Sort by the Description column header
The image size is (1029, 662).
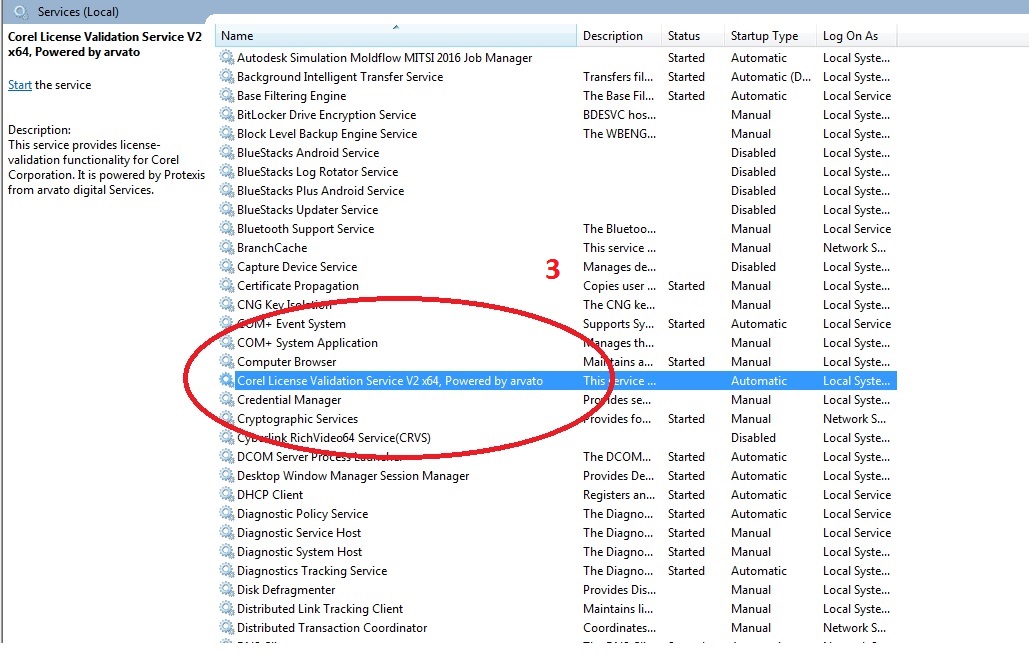619,35
